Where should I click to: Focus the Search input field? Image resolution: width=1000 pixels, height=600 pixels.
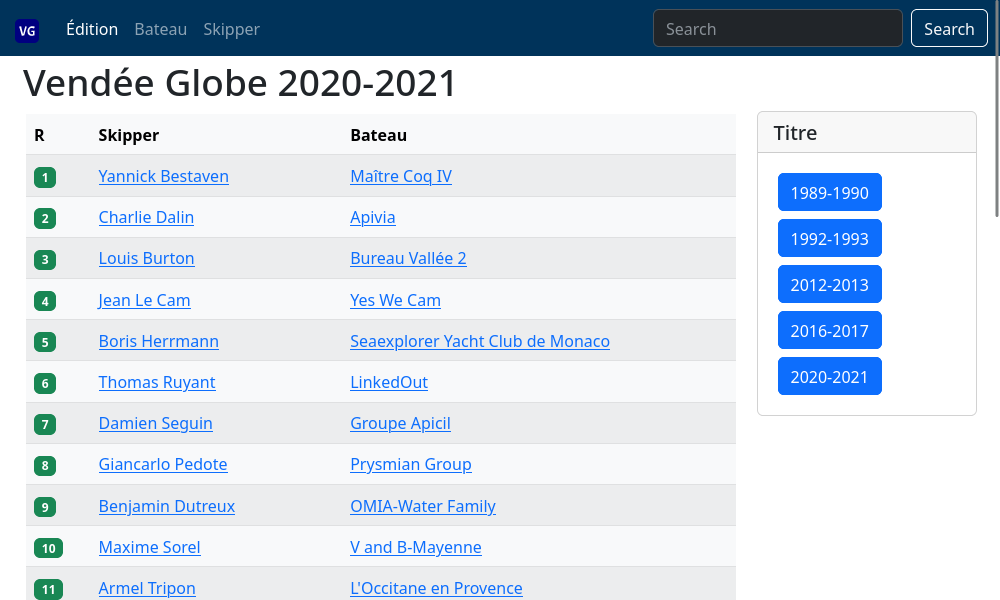(777, 29)
